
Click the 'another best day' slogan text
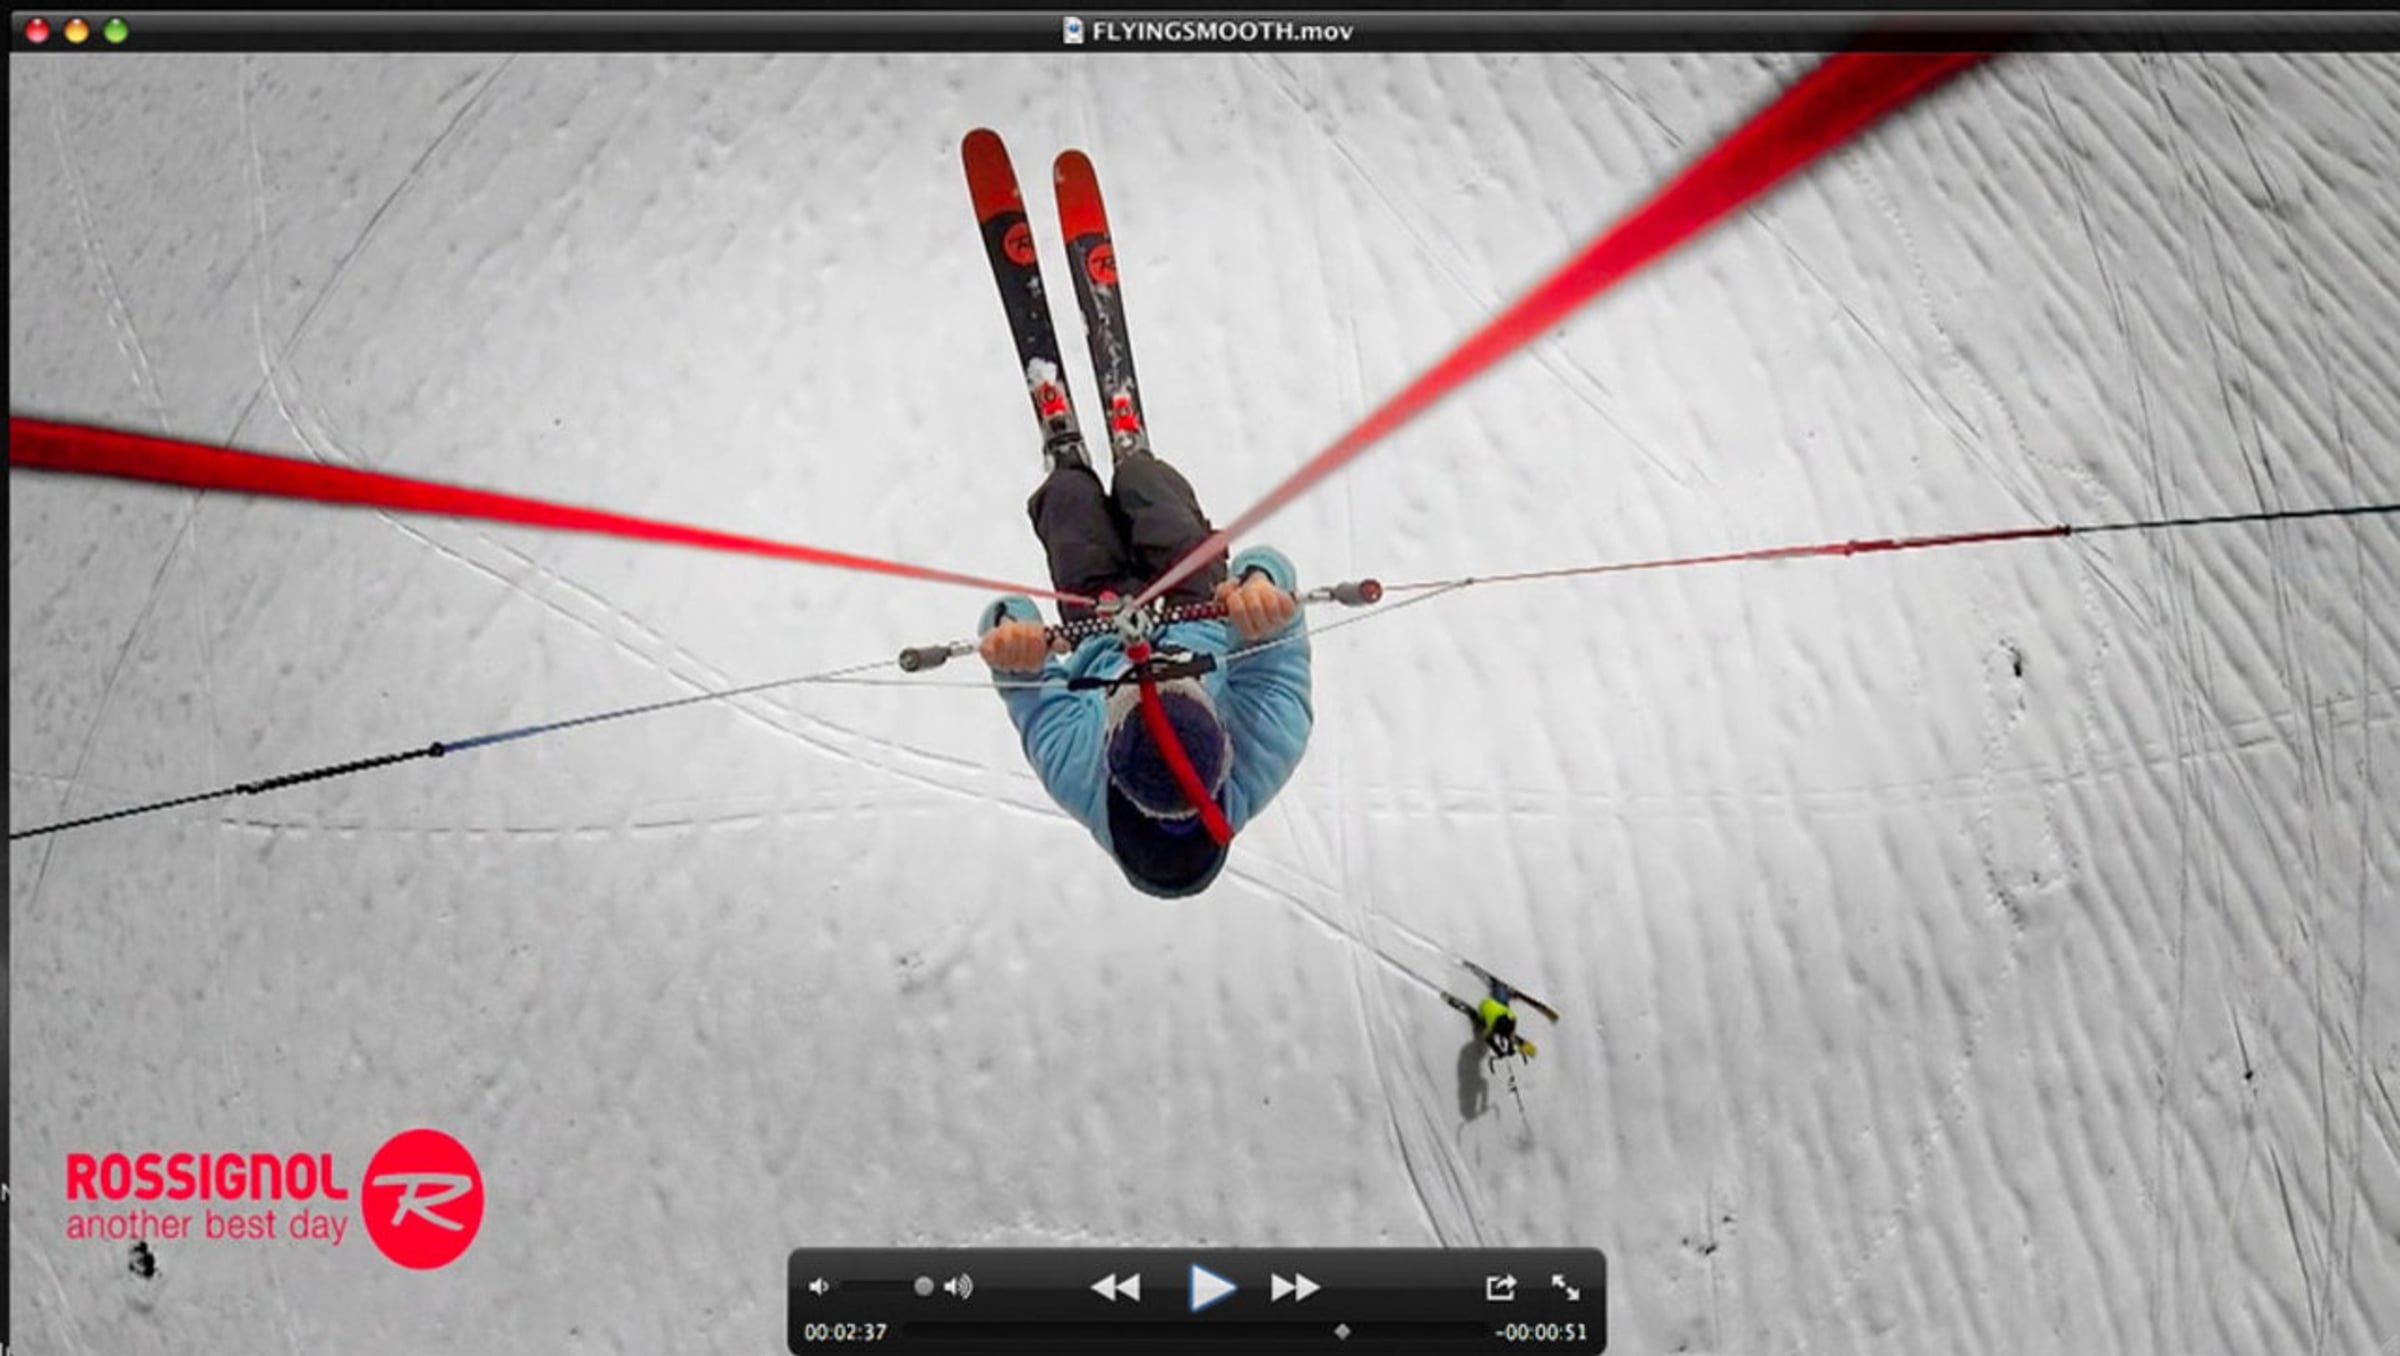click(x=207, y=1225)
